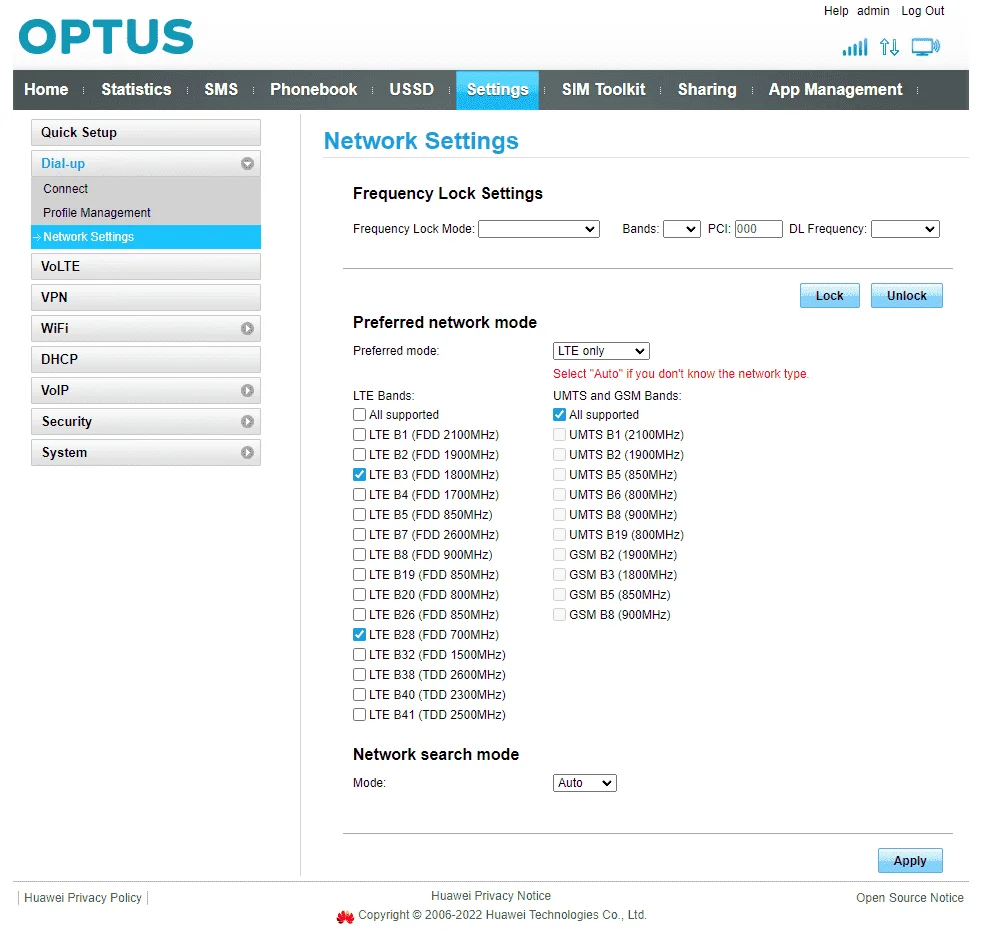Open the SMS tab

(221, 90)
